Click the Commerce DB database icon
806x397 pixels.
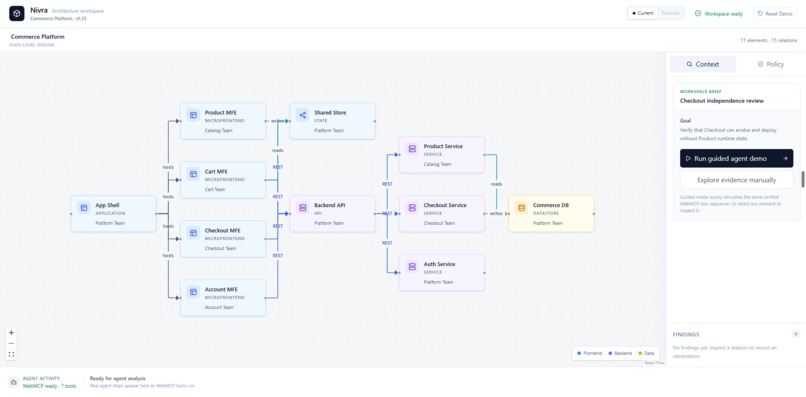tap(522, 208)
